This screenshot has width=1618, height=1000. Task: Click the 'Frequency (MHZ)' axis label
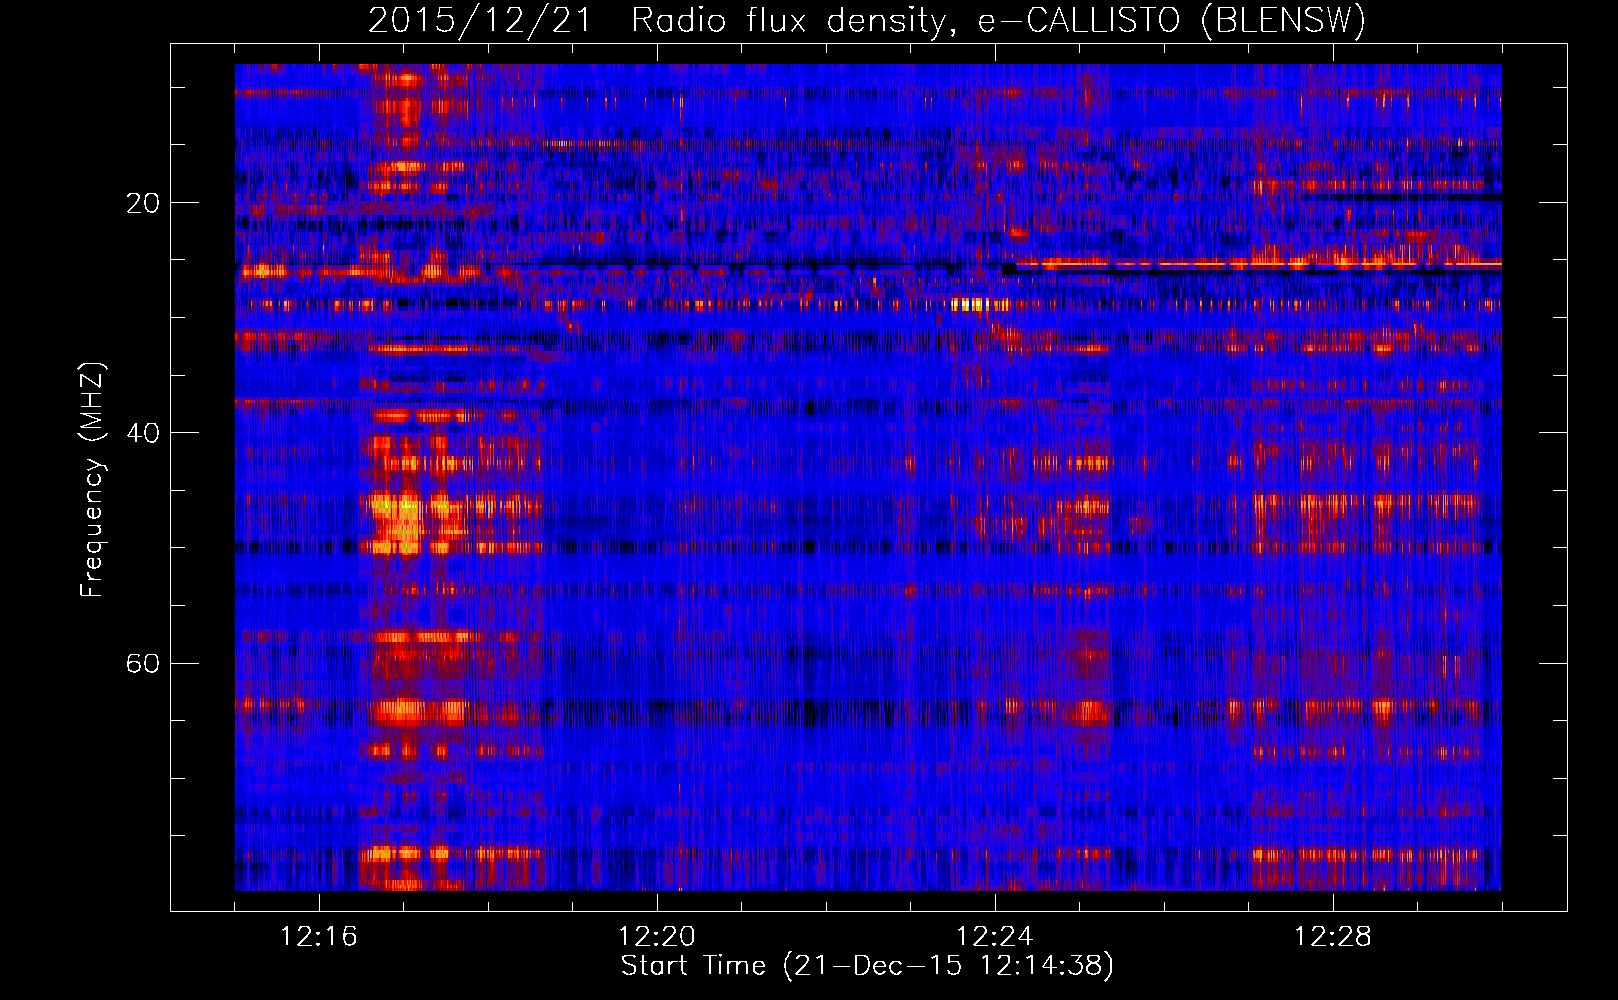pyautogui.click(x=92, y=480)
